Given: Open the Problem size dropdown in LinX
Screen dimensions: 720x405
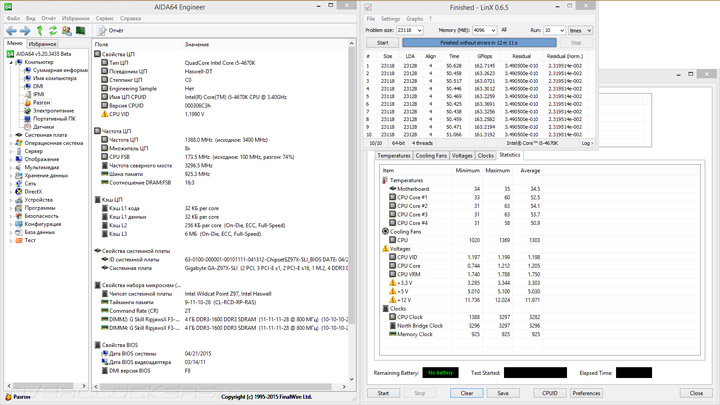Looking at the screenshot, I should (x=418, y=31).
